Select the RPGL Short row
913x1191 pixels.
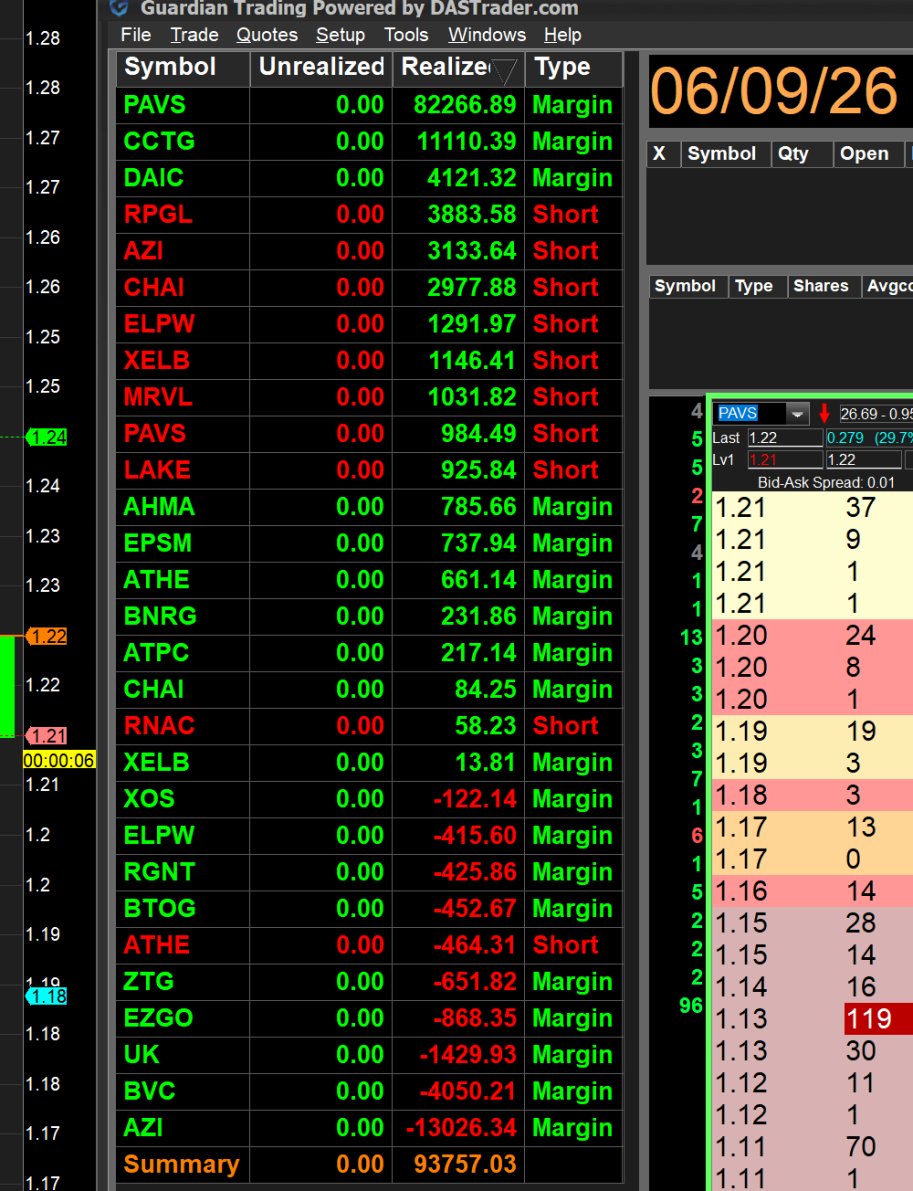369,214
